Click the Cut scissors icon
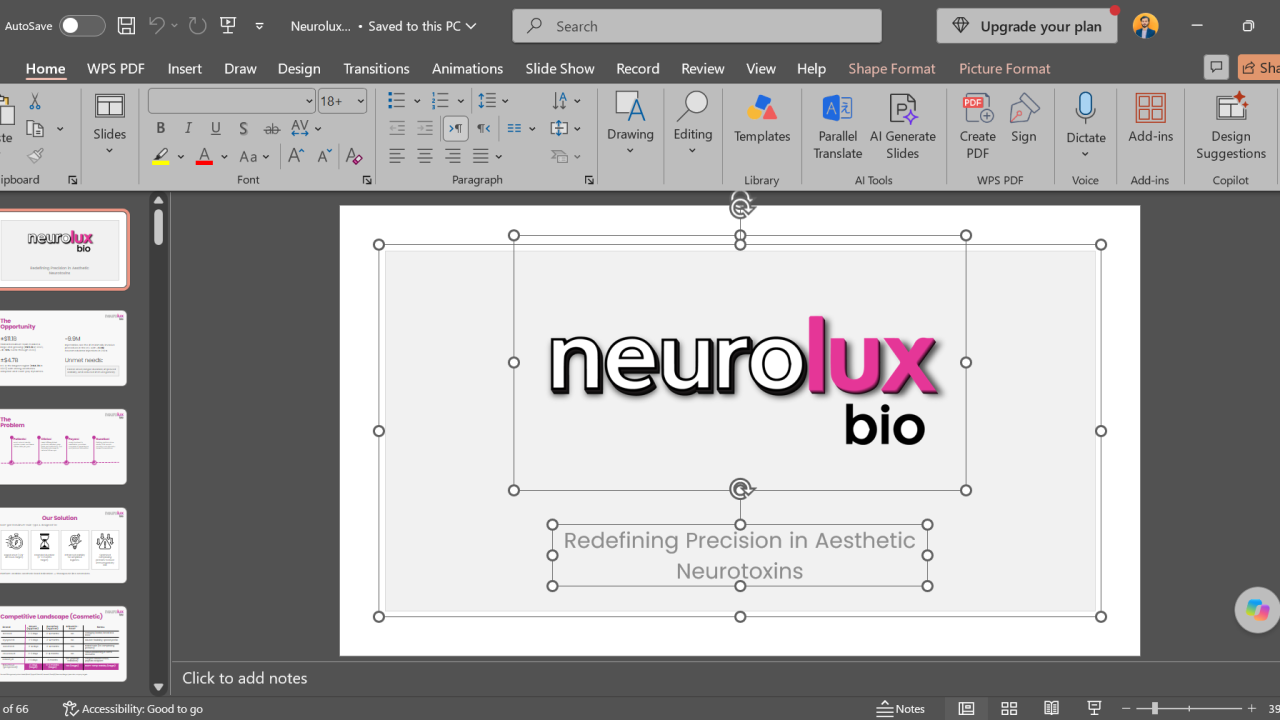Viewport: 1280px width, 720px height. (35, 102)
